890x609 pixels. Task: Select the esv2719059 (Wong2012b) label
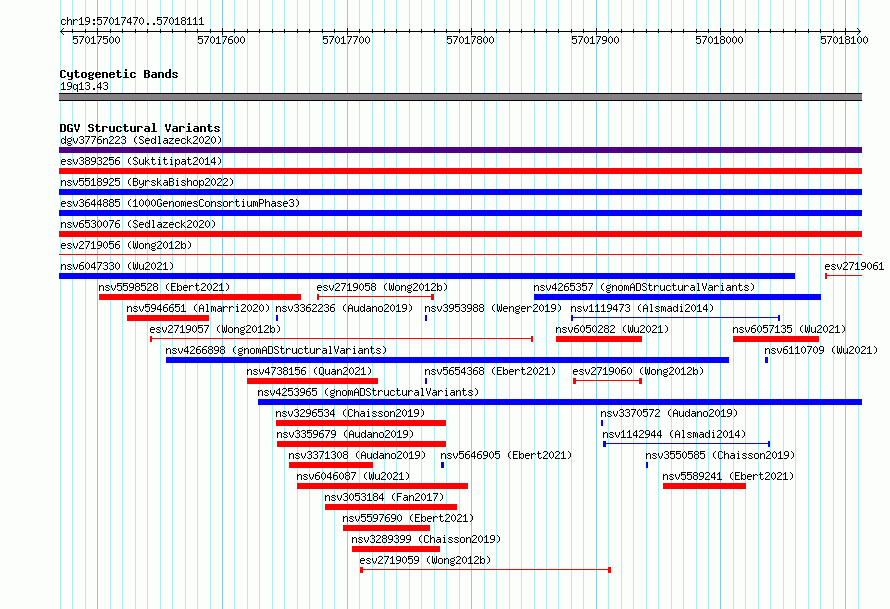point(425,560)
